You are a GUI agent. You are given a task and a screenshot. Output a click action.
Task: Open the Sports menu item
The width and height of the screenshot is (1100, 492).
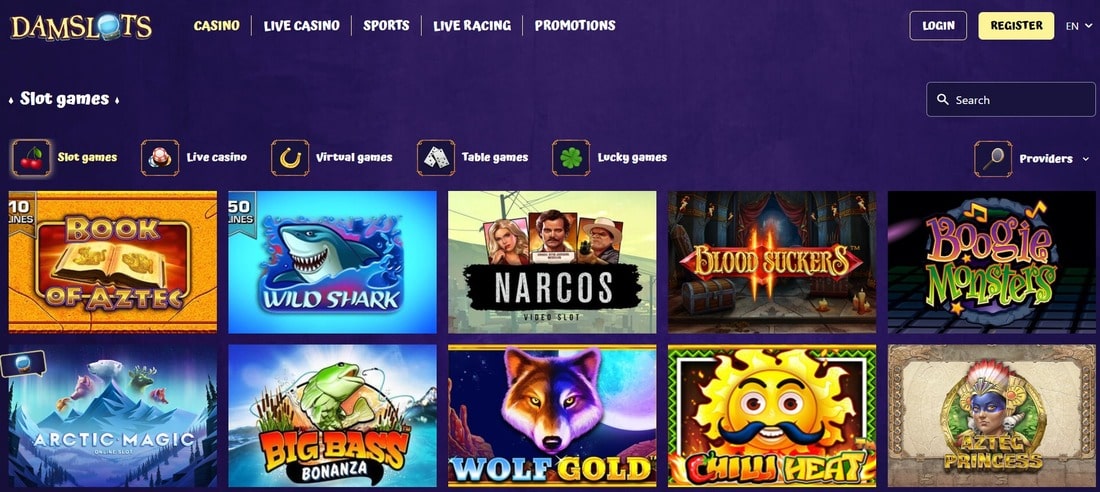tap(386, 25)
